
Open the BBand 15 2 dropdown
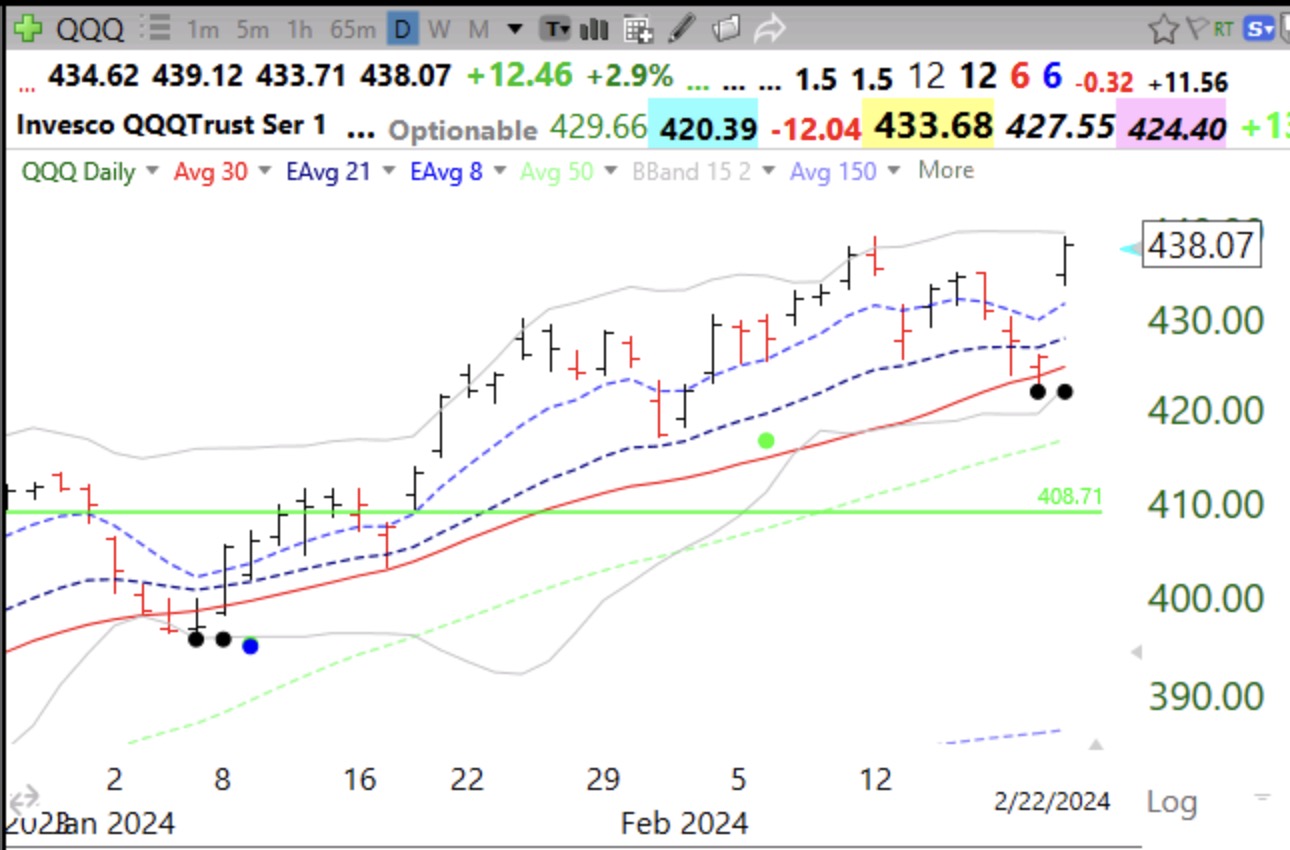[768, 171]
